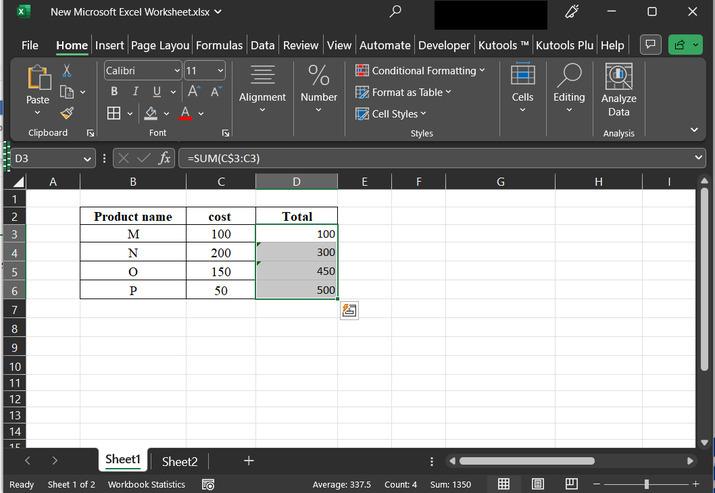
Task: Select cell C4 containing 200
Action: coord(220,253)
